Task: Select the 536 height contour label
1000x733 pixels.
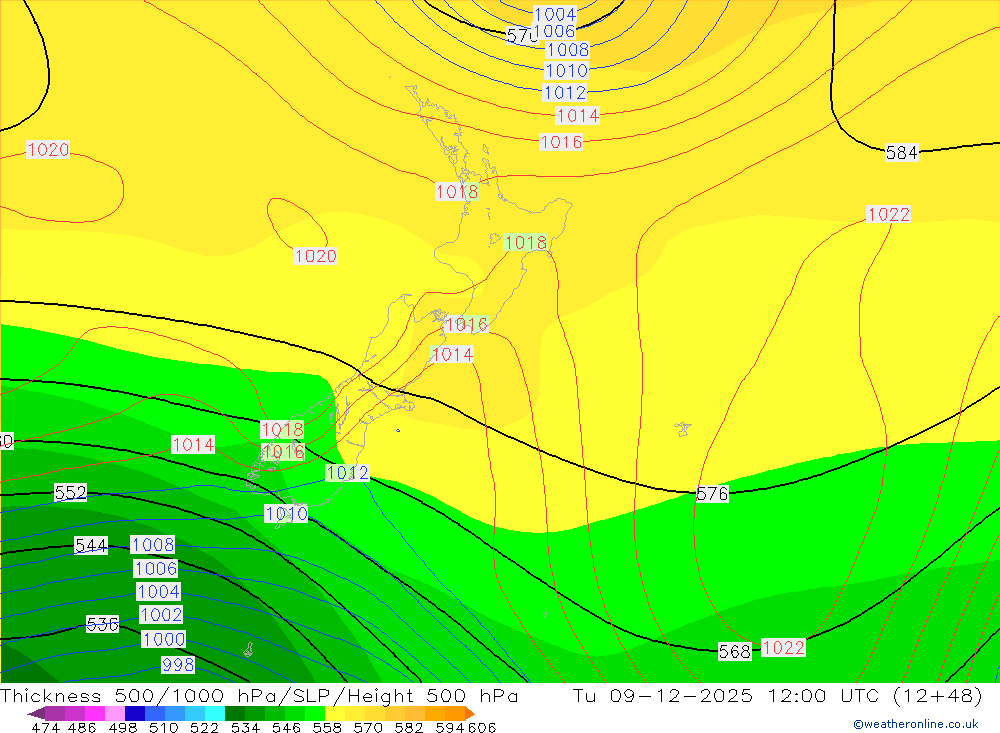Action: [102, 625]
